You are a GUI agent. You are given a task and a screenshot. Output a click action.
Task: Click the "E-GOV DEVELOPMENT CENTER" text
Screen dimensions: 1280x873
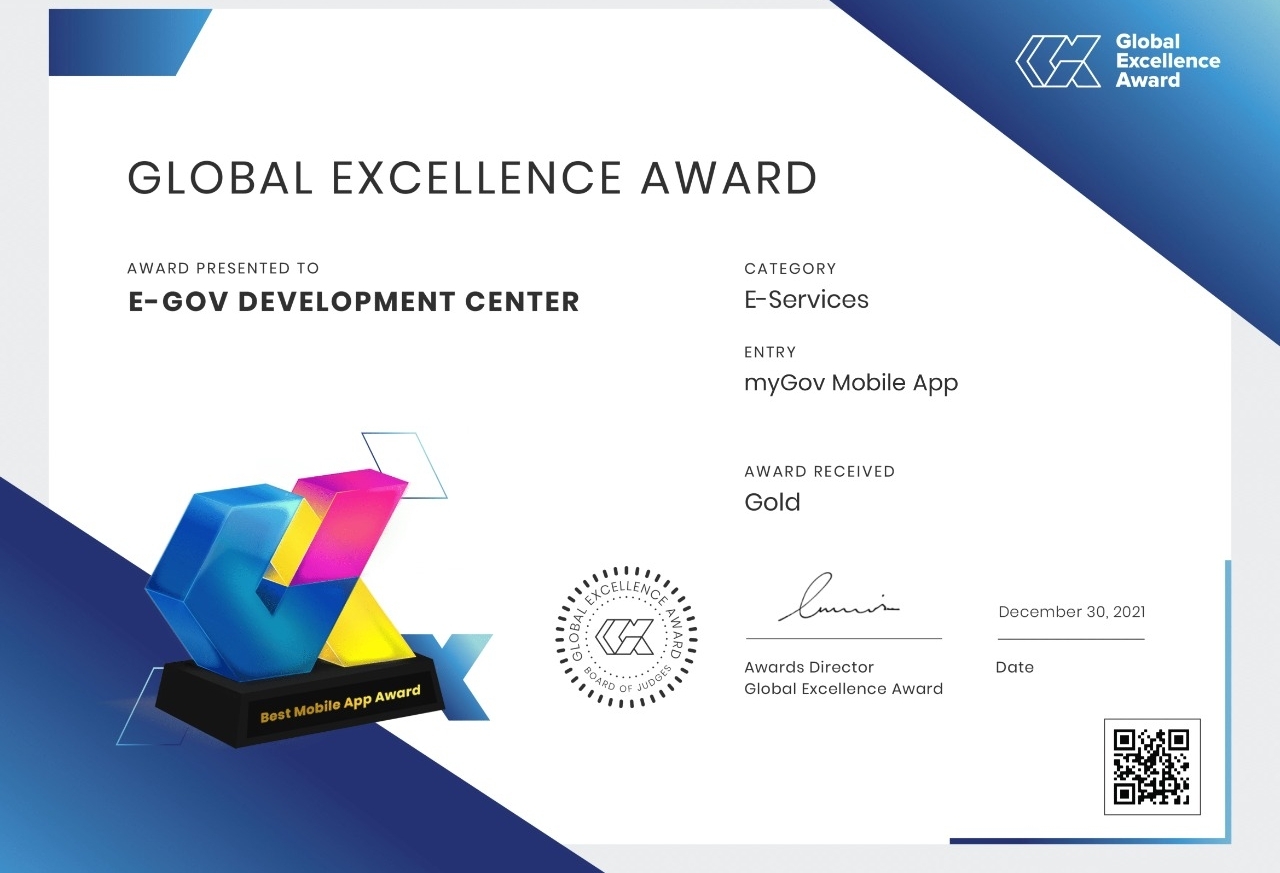click(x=354, y=301)
